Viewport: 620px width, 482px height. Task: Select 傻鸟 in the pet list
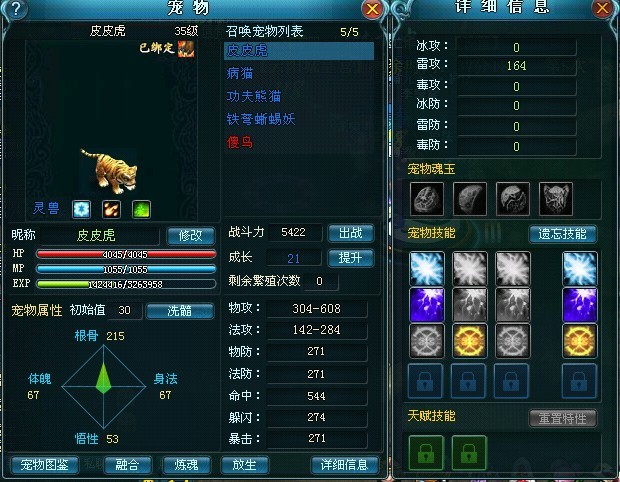point(240,142)
